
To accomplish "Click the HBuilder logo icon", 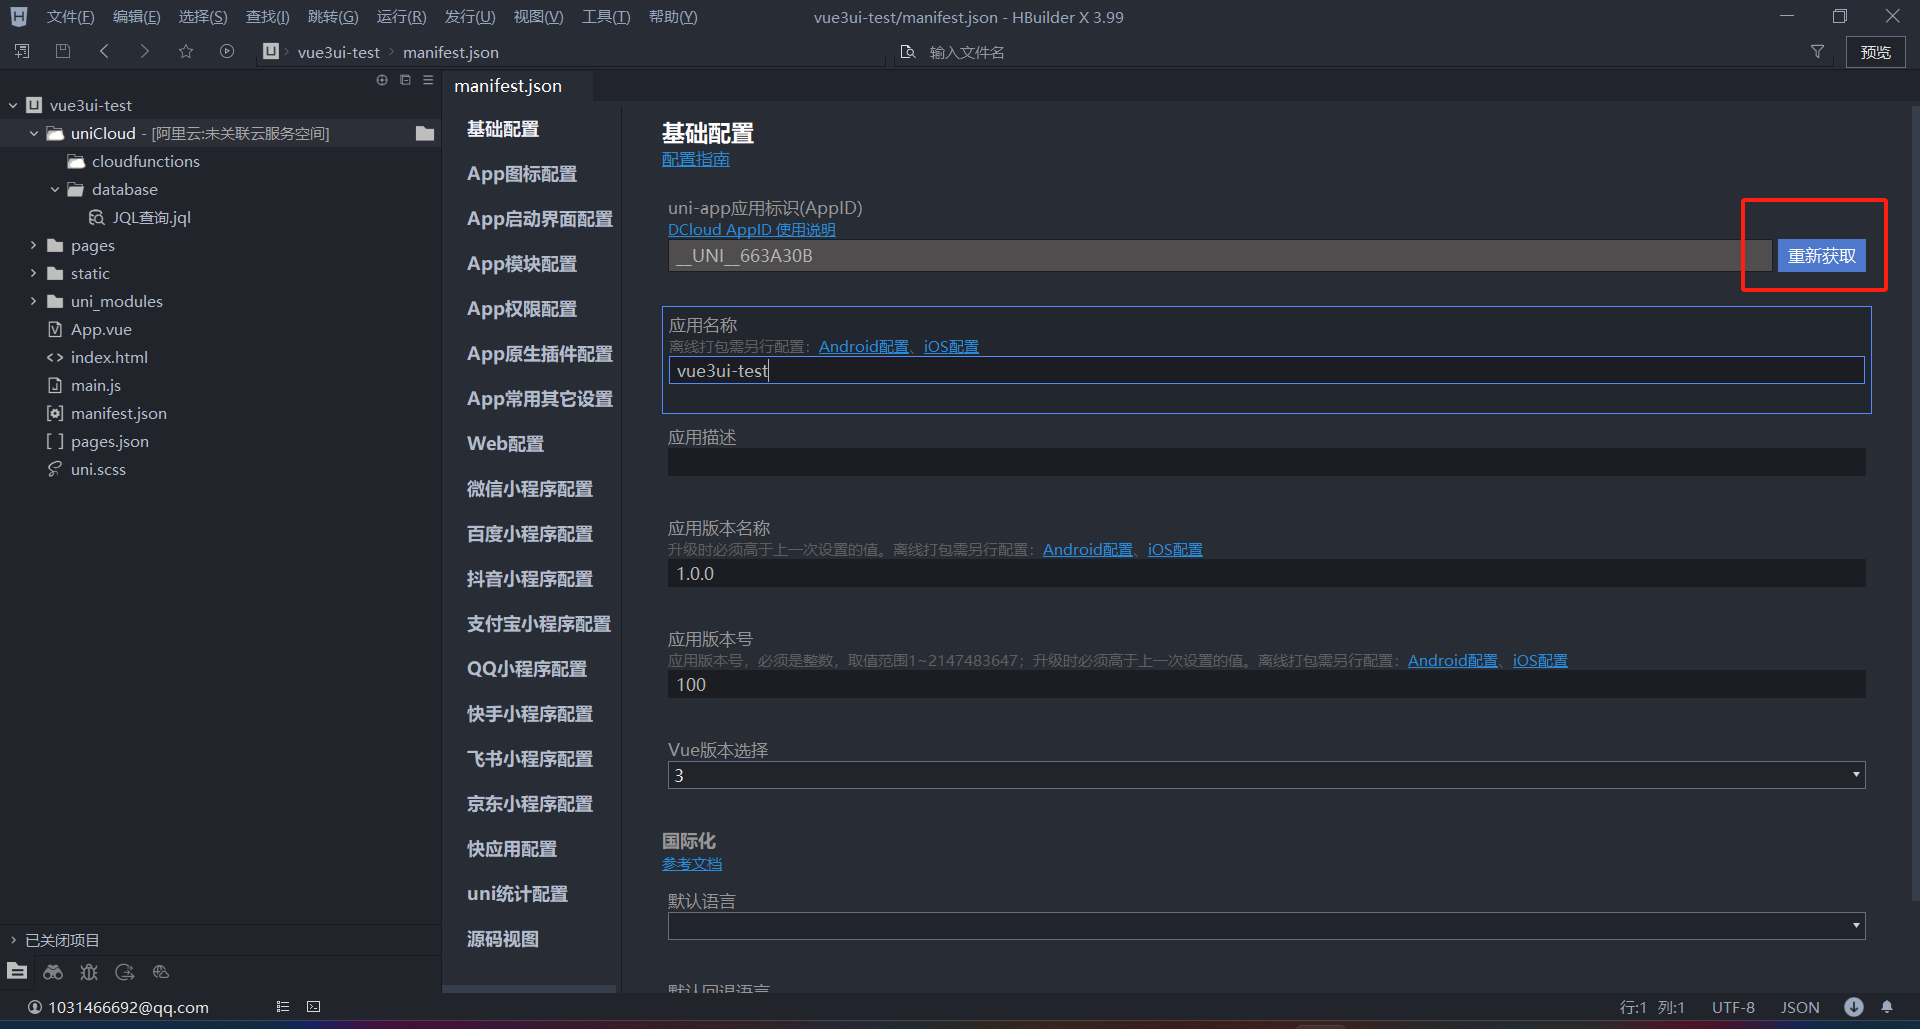I will point(19,17).
